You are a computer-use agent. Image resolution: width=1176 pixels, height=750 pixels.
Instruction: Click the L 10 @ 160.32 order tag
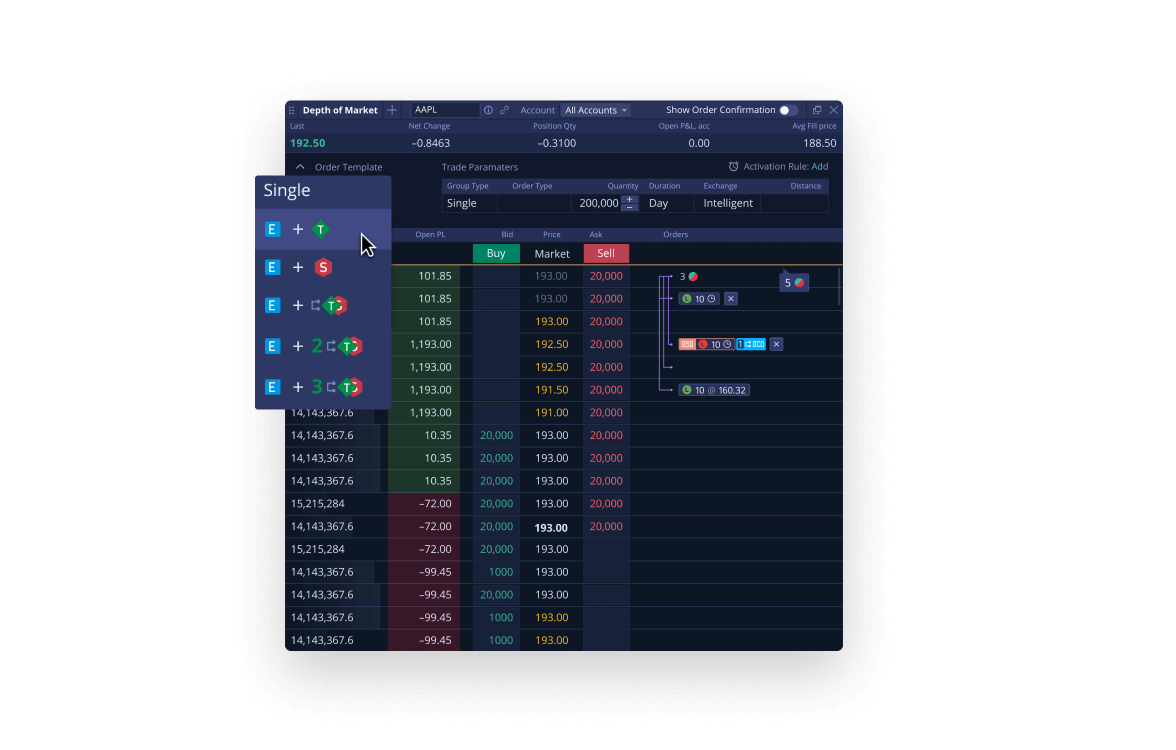(714, 390)
